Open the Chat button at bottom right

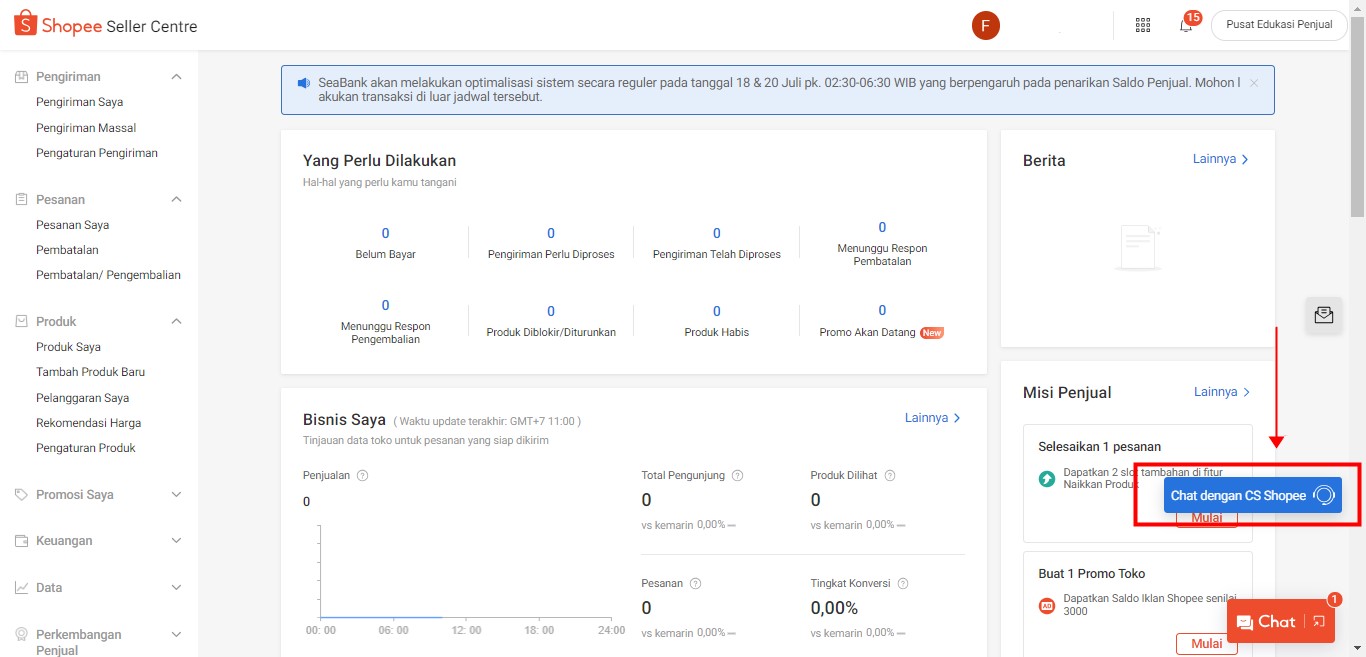[x=1281, y=622]
